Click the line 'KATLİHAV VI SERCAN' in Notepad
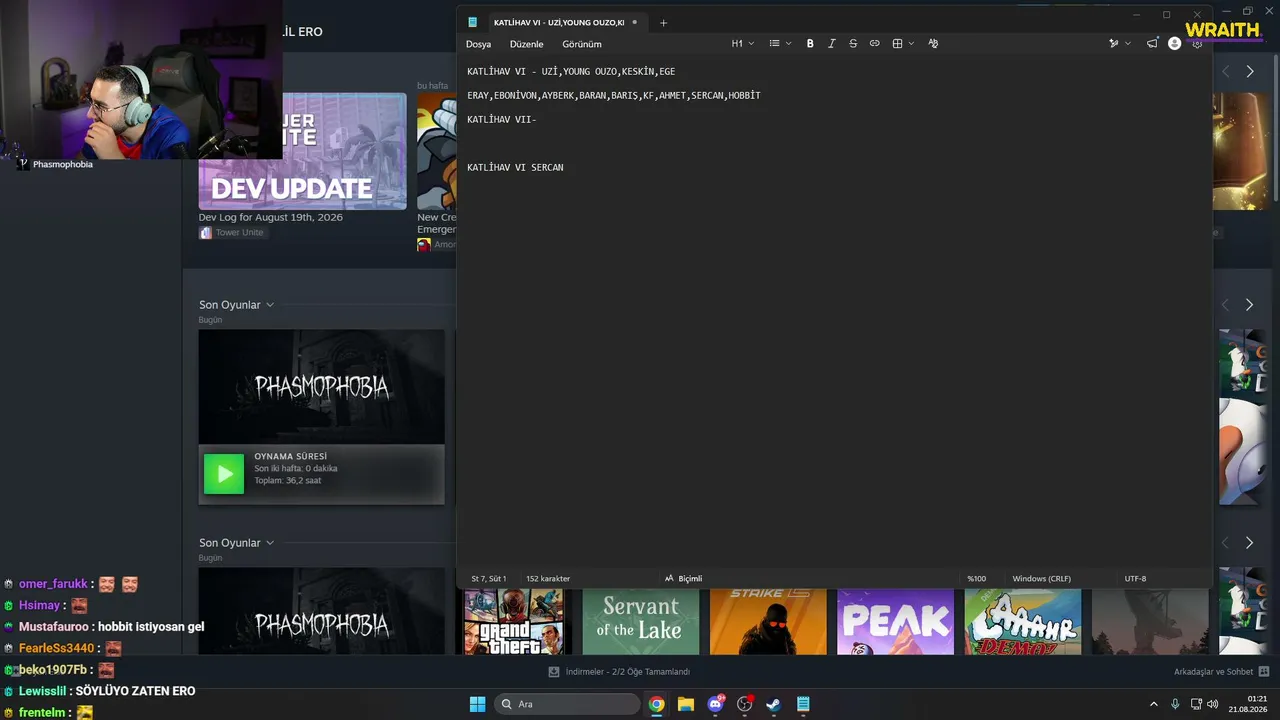The height and width of the screenshot is (720, 1280). tap(515, 168)
